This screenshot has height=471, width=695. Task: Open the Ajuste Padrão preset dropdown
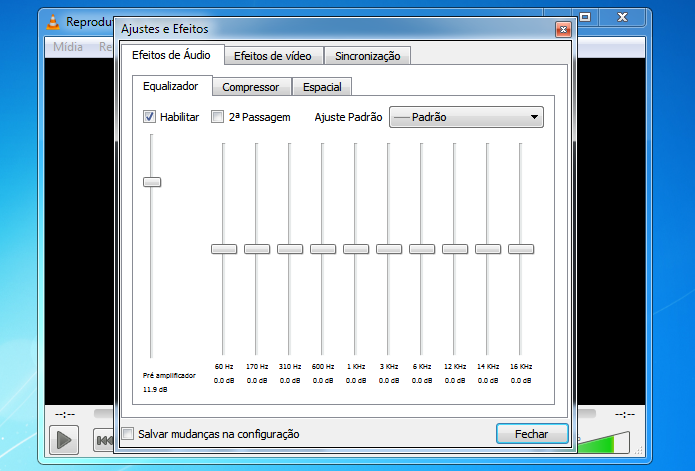(x=466, y=117)
